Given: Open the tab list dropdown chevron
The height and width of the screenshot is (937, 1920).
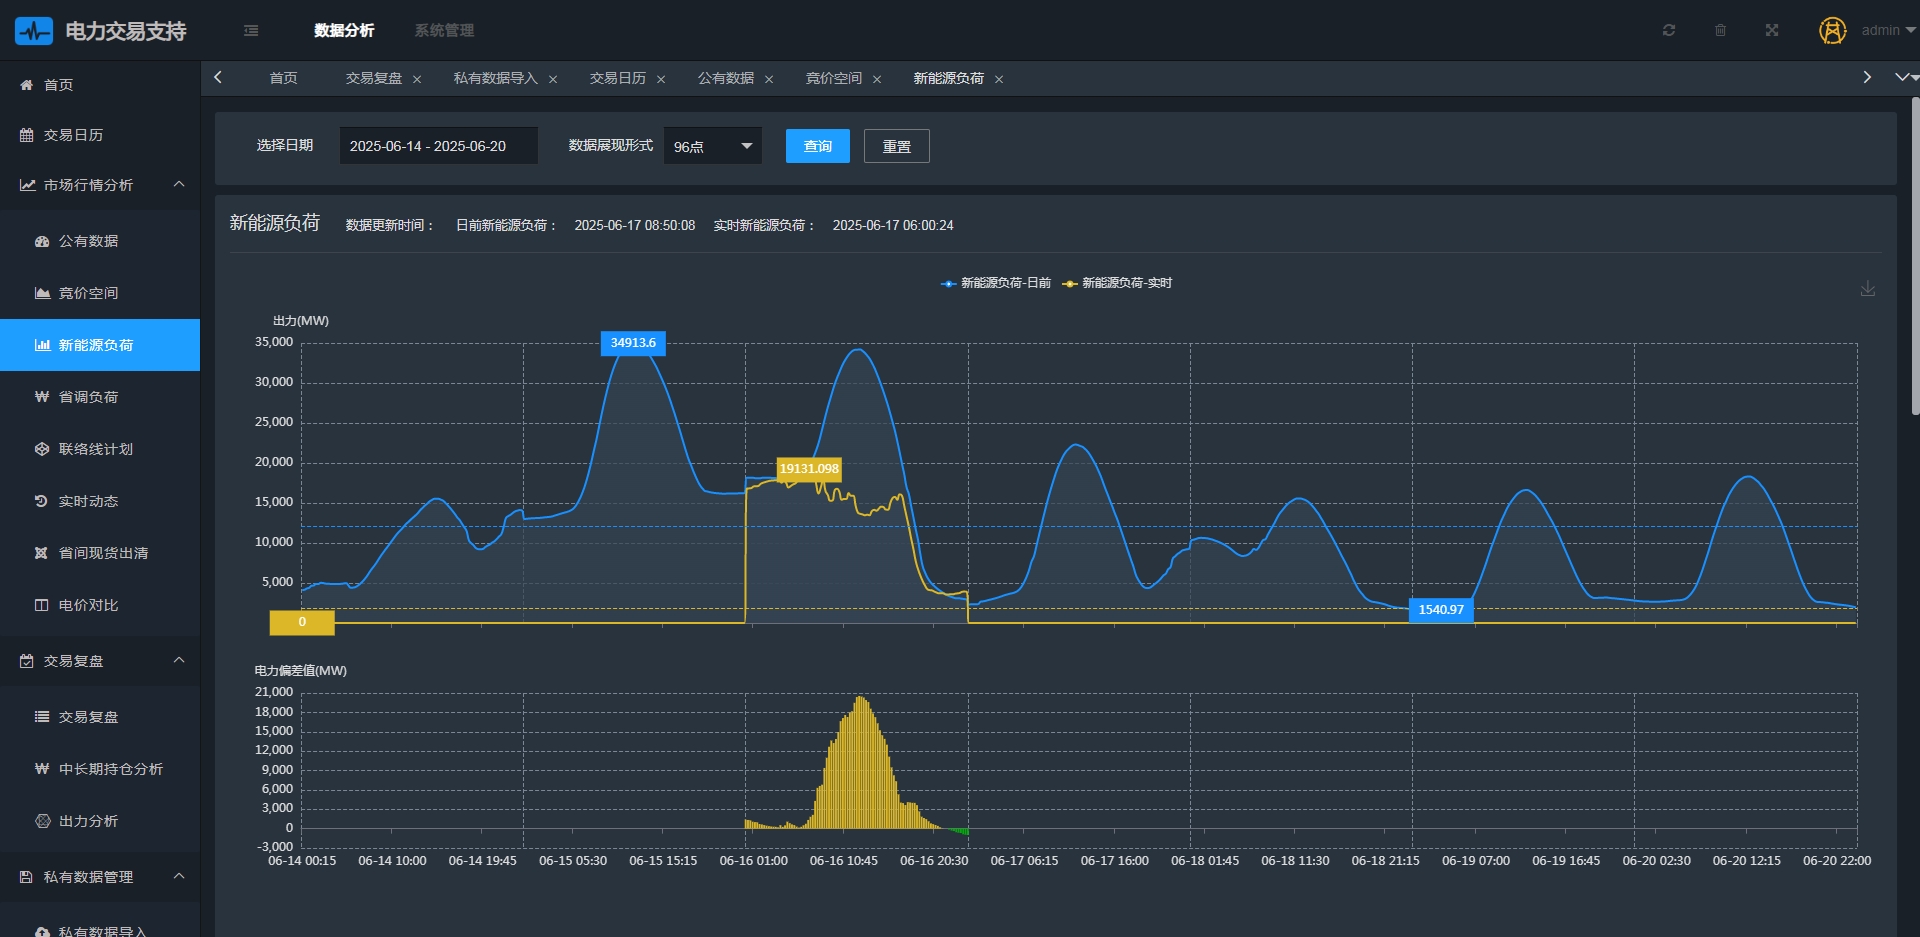Looking at the screenshot, I should (x=1902, y=77).
